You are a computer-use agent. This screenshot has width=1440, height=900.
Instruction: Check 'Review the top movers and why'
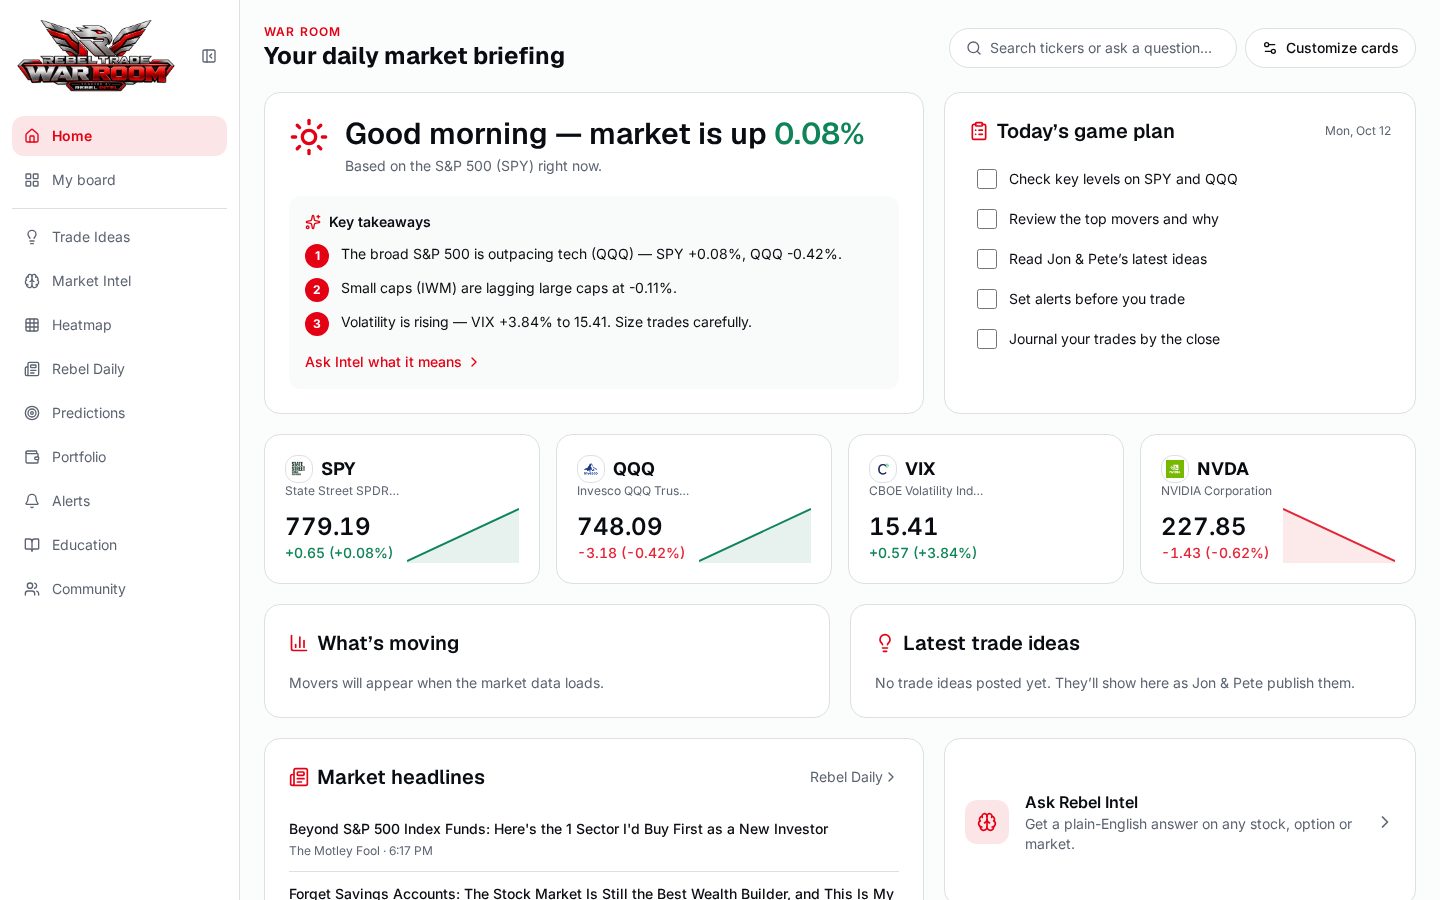click(987, 219)
